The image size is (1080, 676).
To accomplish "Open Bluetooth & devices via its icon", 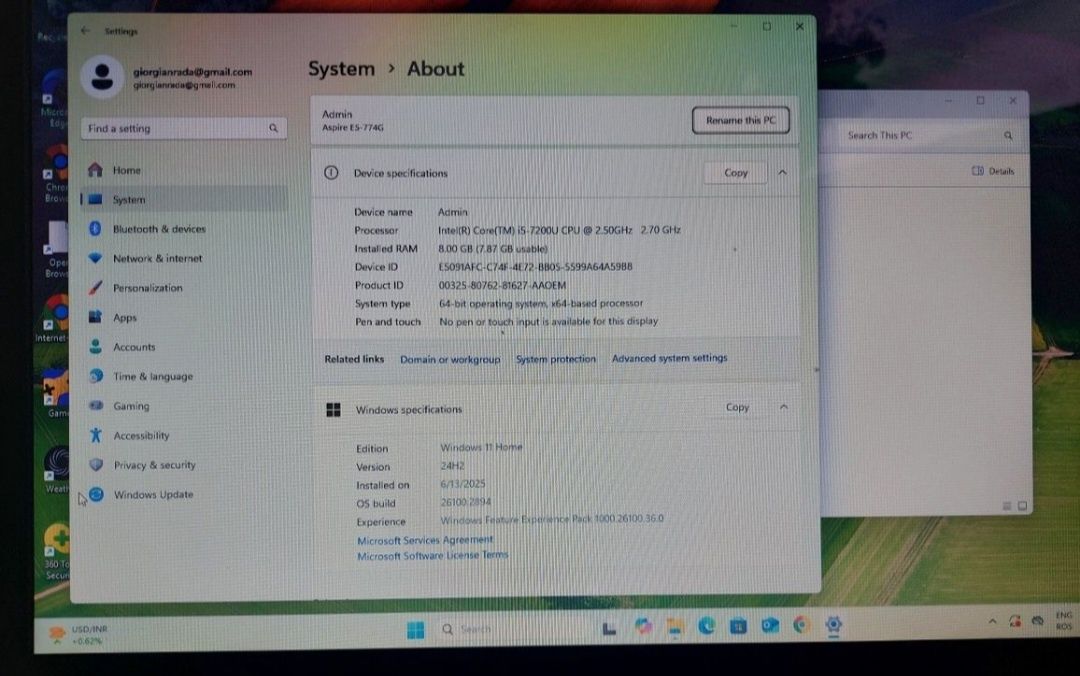I will point(96,228).
